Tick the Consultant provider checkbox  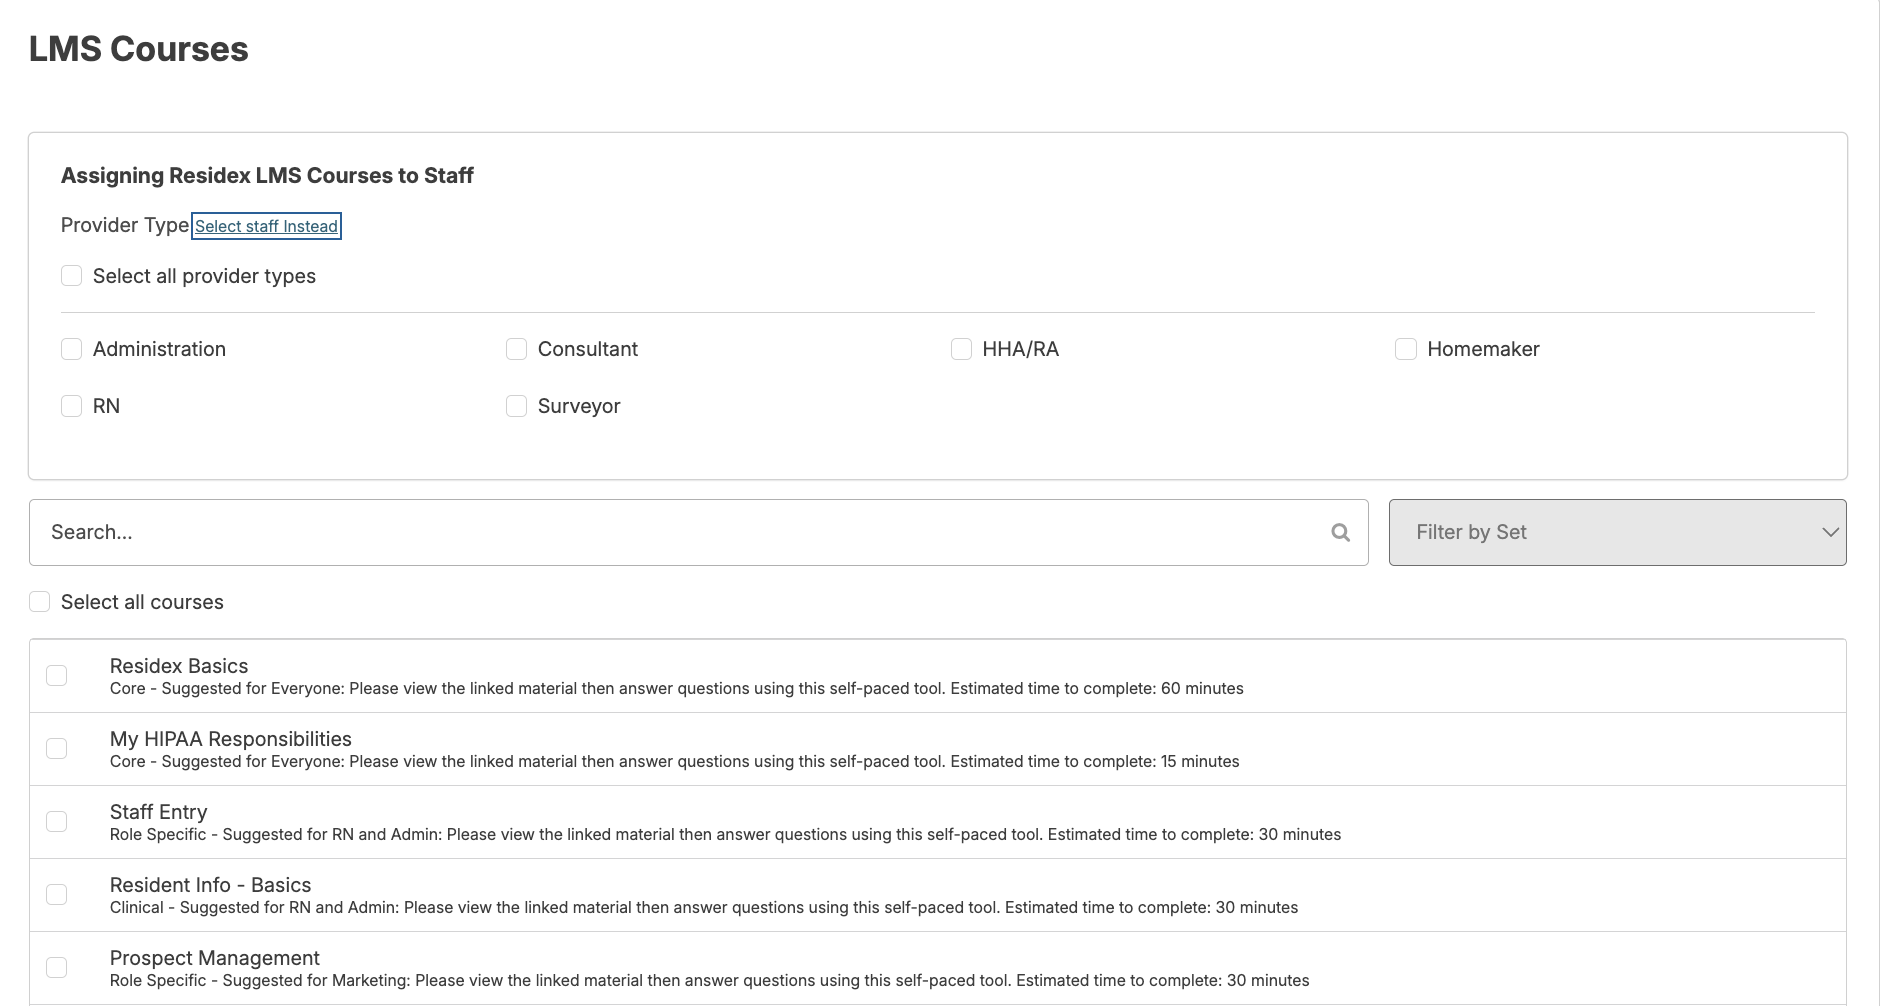point(516,348)
